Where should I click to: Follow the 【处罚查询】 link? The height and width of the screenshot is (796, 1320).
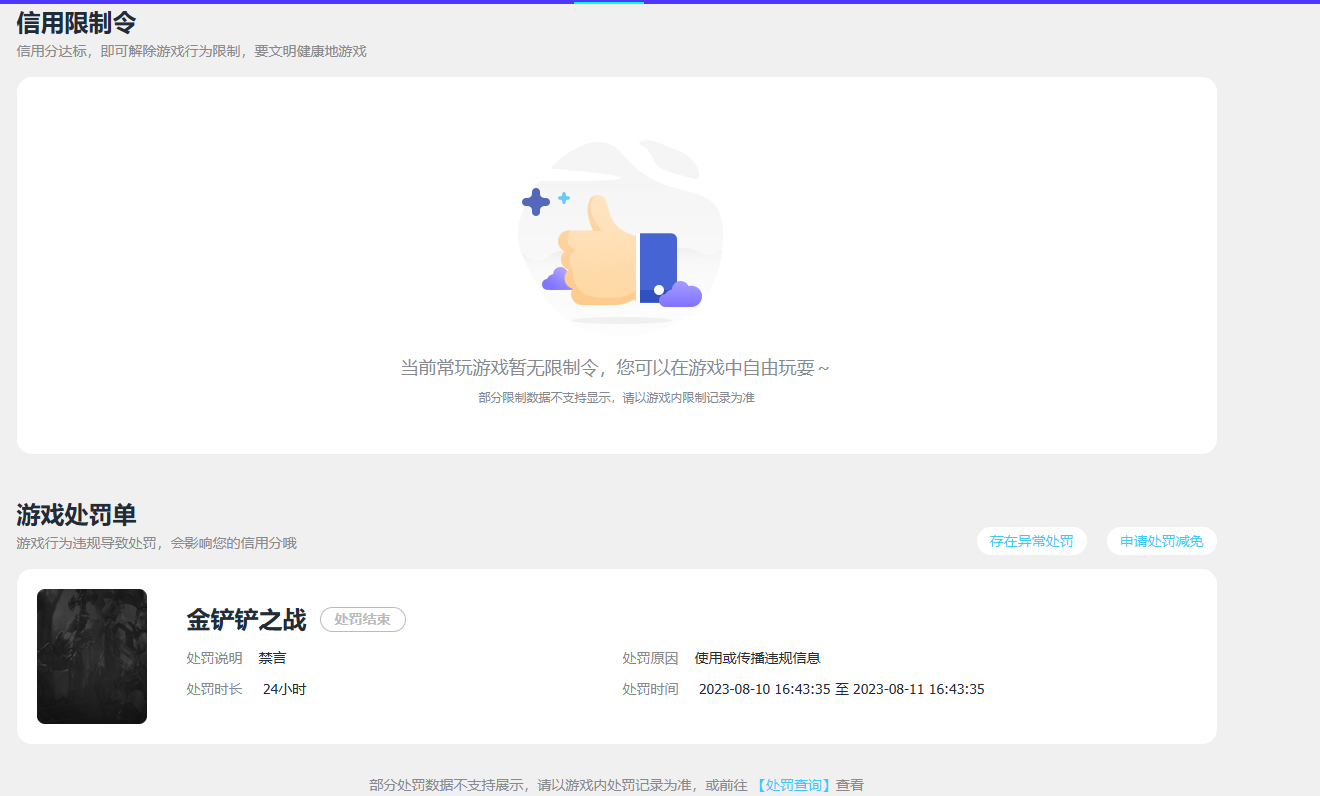coord(792,785)
